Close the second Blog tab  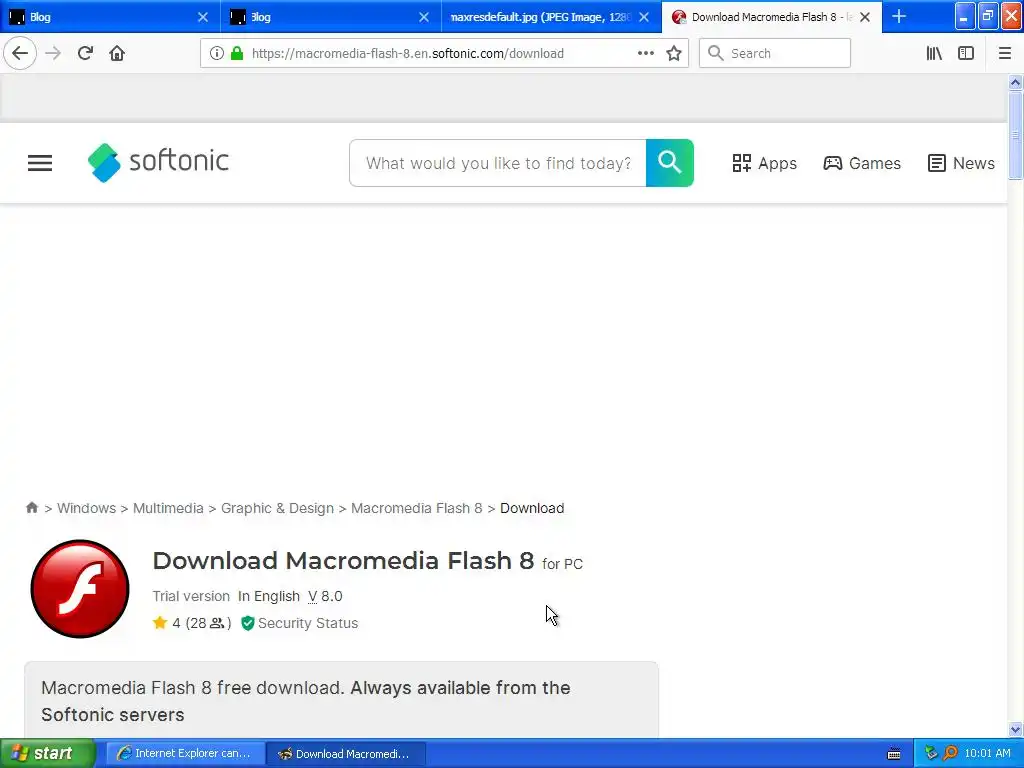point(424,17)
